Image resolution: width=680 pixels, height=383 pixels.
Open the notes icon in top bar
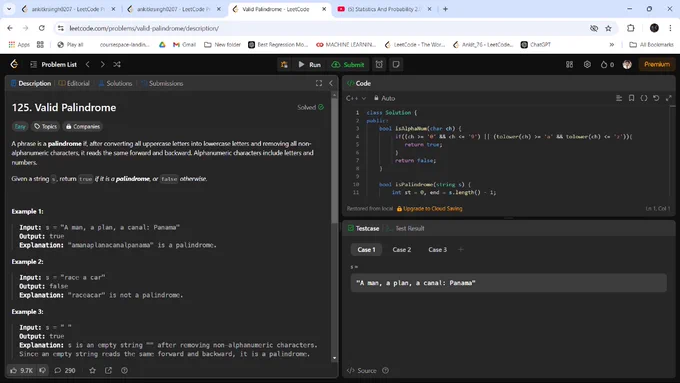[396, 64]
